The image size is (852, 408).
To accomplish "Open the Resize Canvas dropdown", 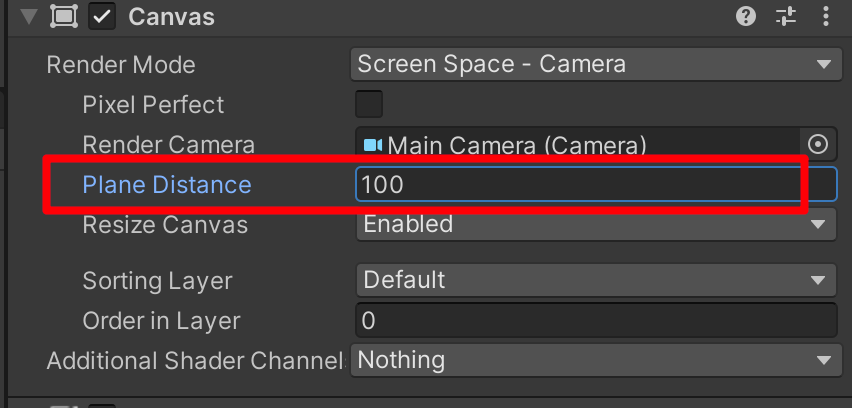I will pos(596,224).
